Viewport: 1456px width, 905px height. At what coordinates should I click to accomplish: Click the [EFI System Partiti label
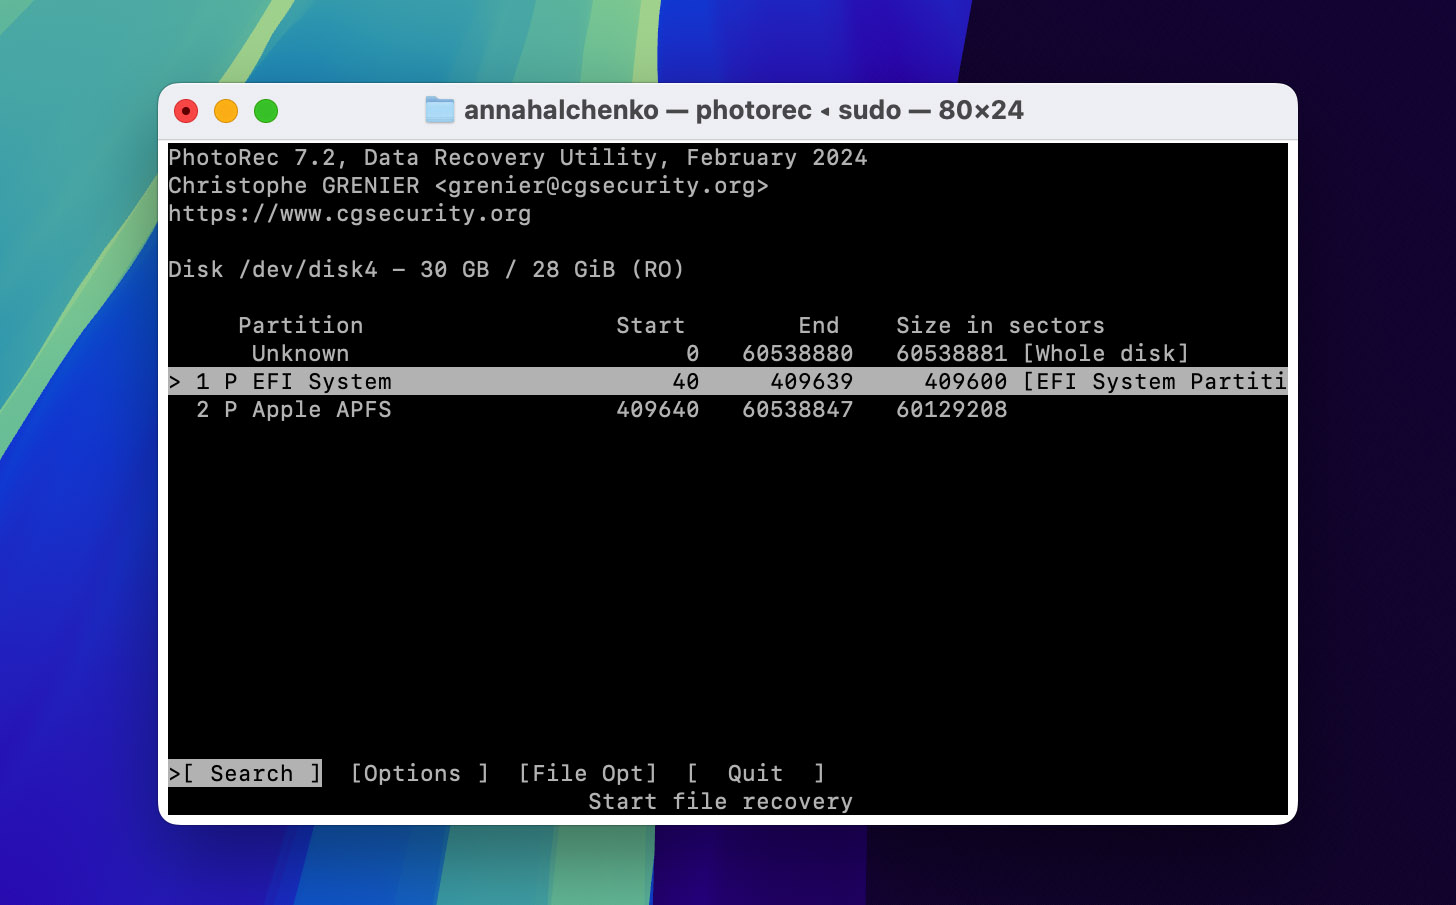click(1154, 381)
